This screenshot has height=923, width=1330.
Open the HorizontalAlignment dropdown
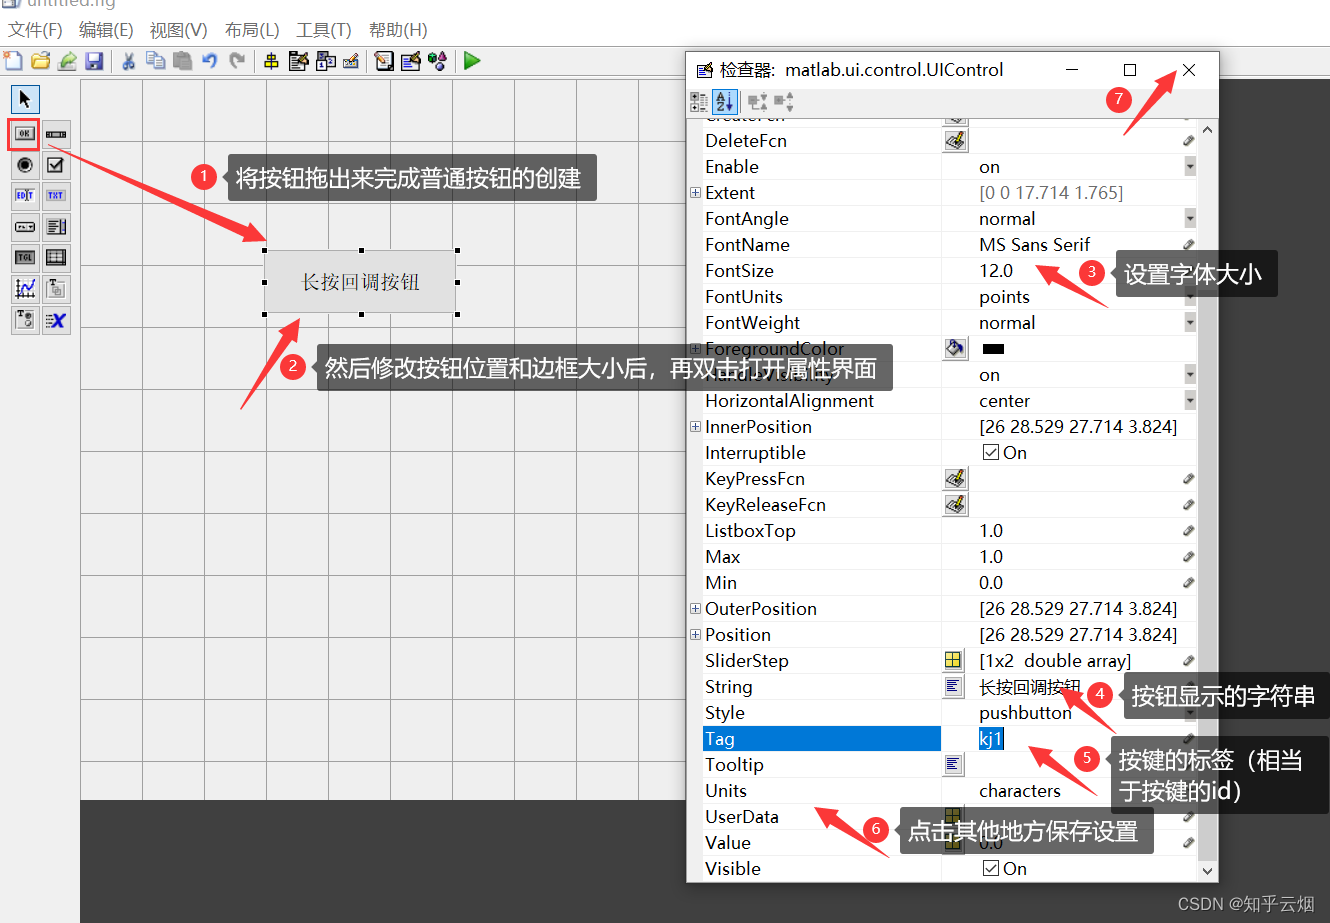[1190, 400]
